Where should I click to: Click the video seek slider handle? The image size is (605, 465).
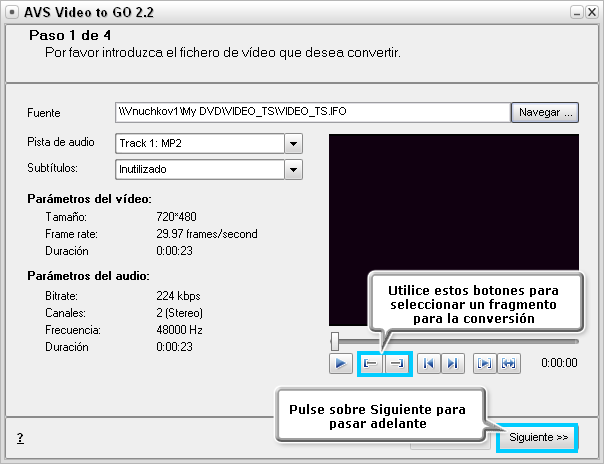coord(335,341)
